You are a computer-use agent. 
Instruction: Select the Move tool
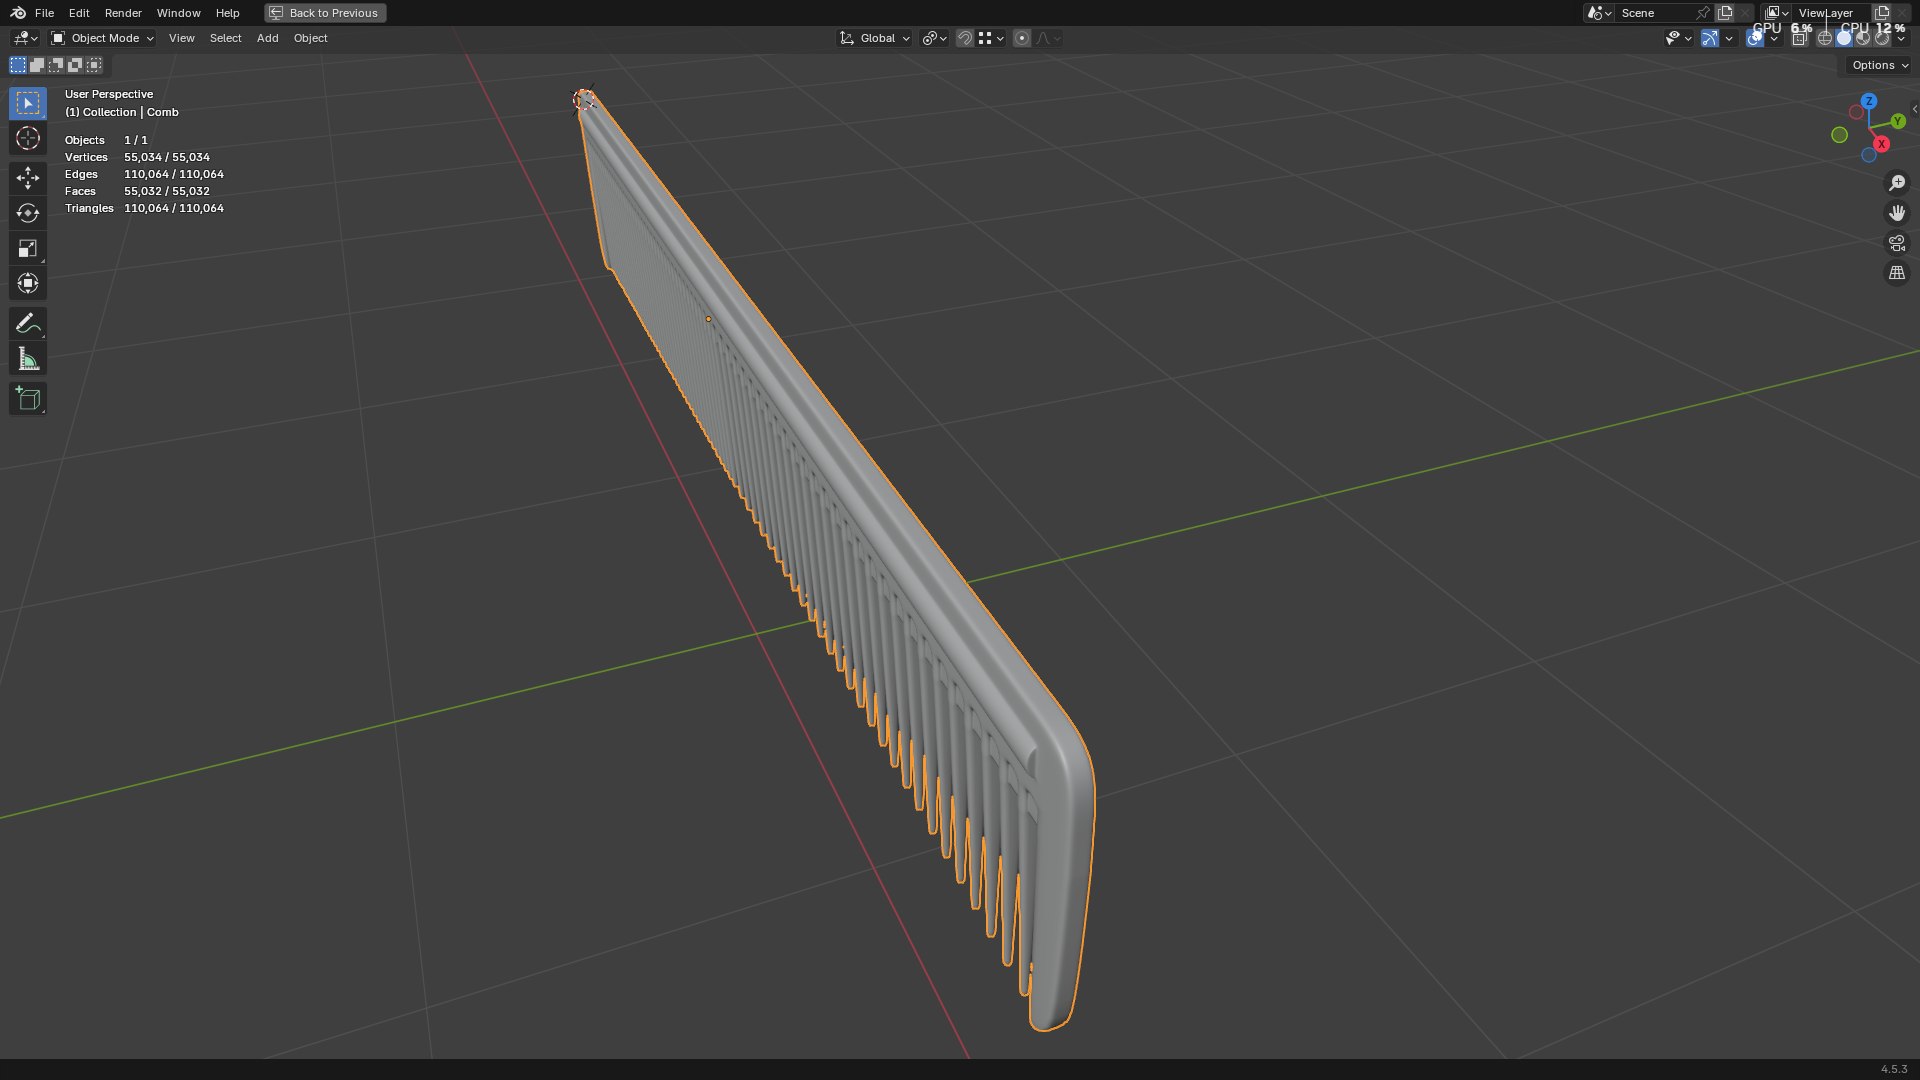28,178
